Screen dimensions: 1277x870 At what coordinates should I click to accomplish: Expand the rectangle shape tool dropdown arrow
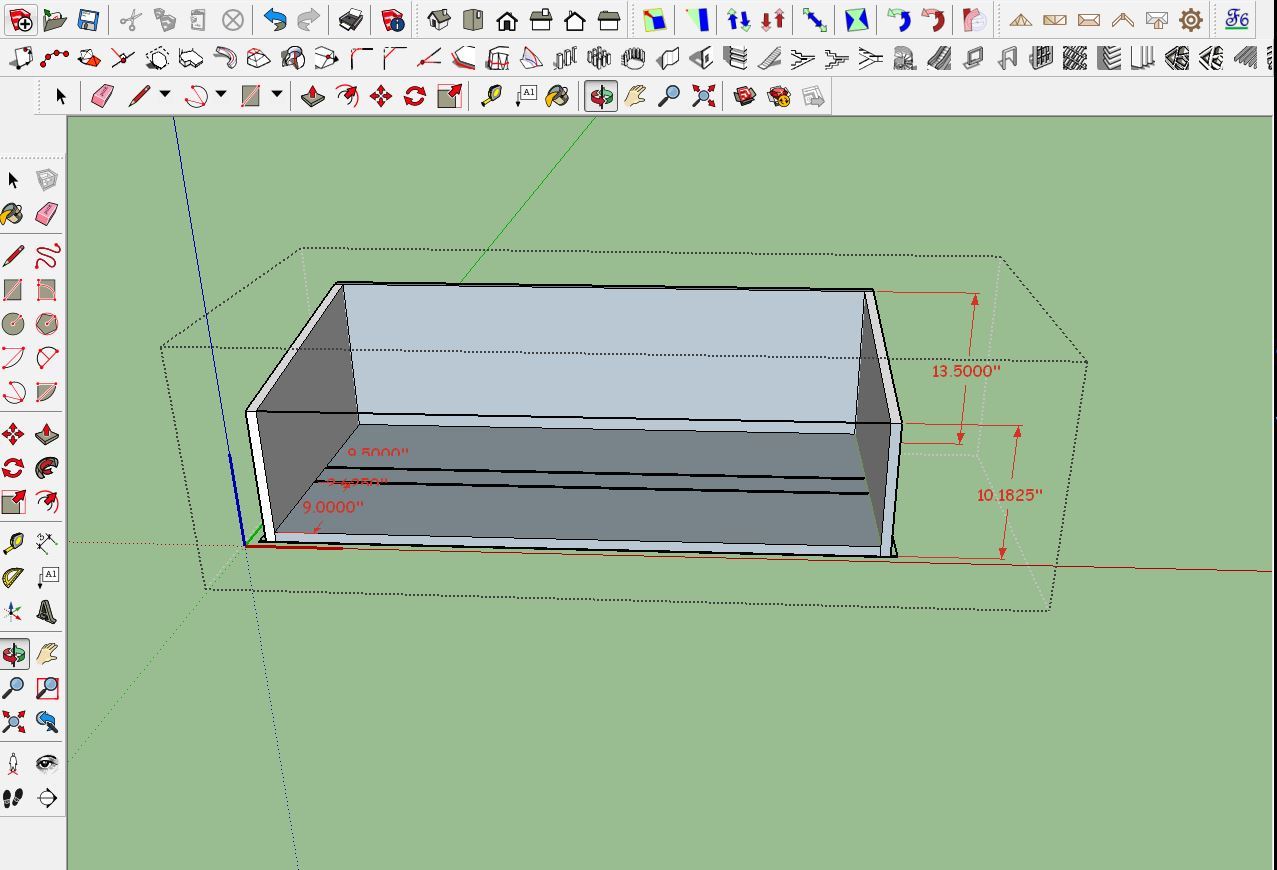pyautogui.click(x=277, y=95)
